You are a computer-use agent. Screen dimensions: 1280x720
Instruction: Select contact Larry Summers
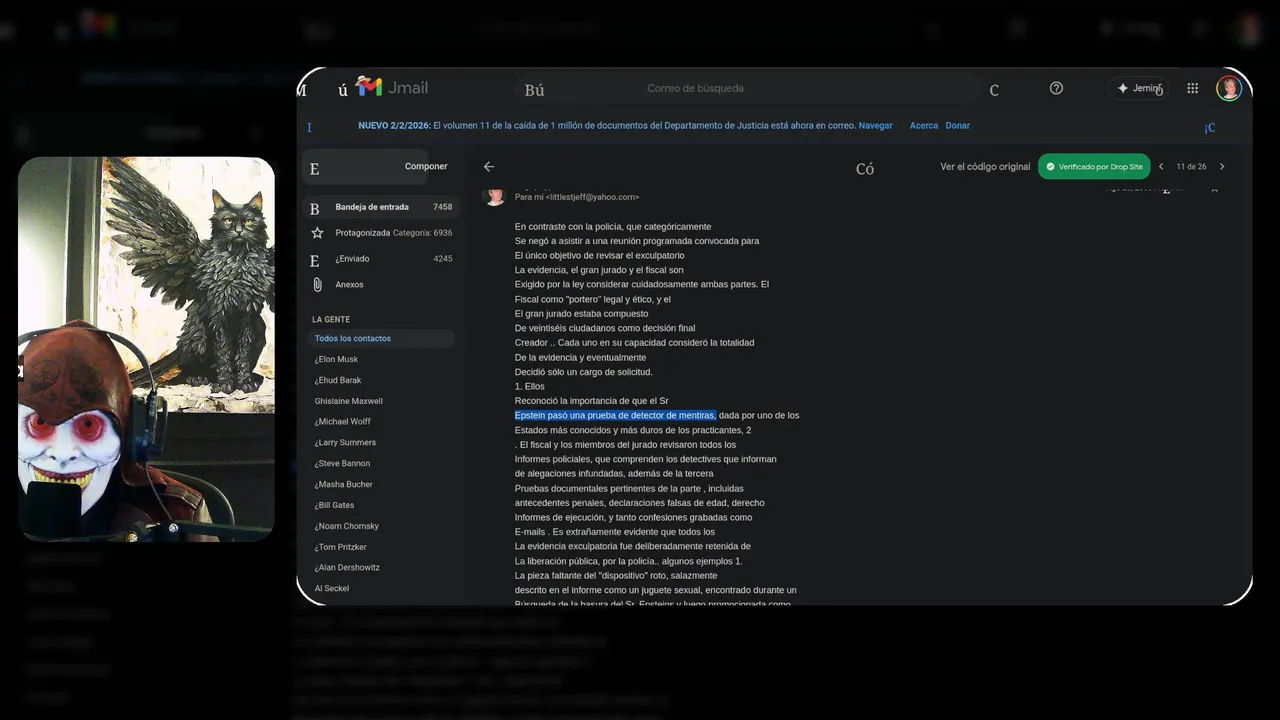pos(345,443)
